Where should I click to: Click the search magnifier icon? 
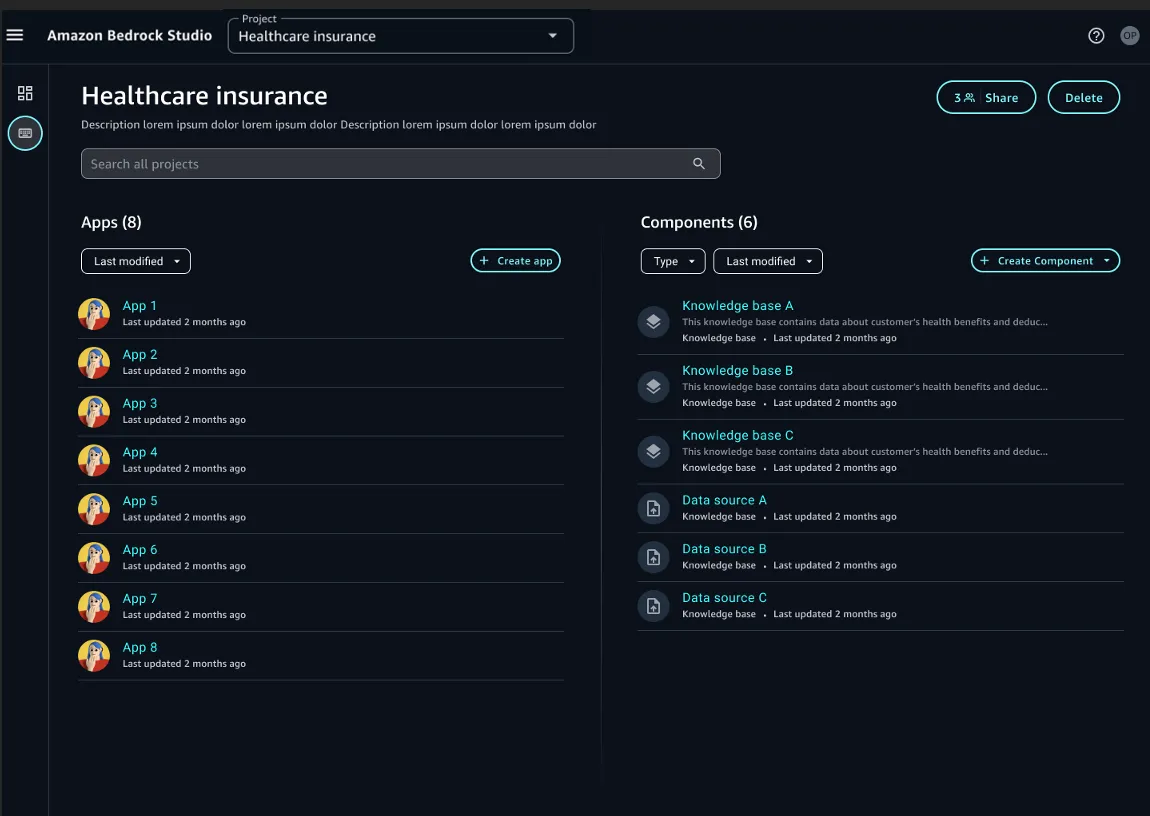point(699,164)
